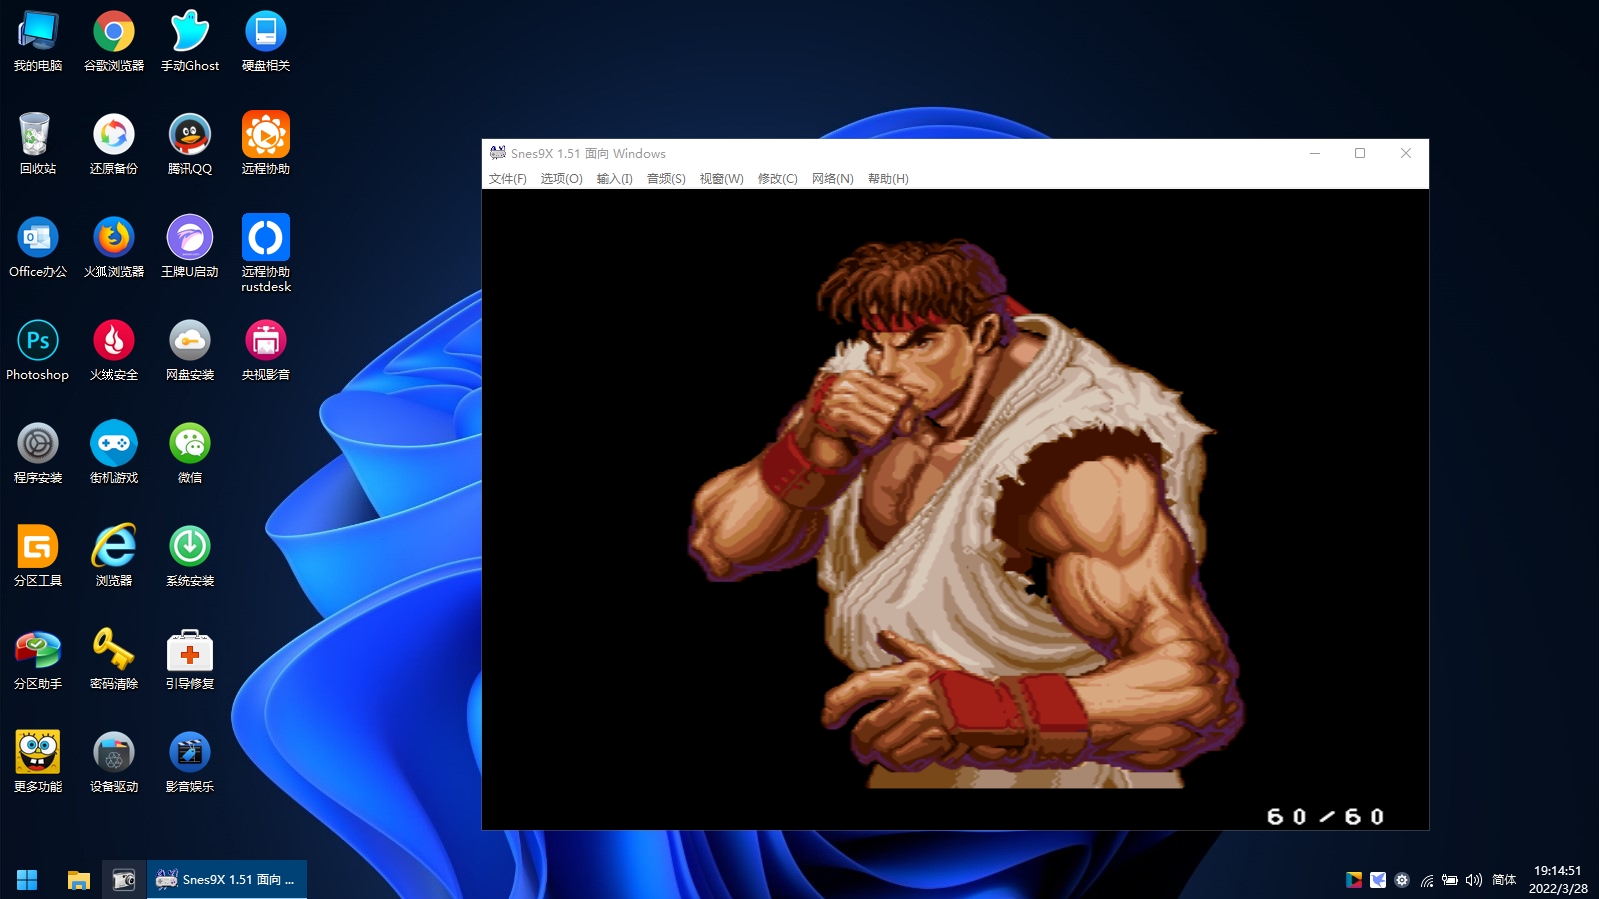Open File Explorer from the taskbar

79,880
